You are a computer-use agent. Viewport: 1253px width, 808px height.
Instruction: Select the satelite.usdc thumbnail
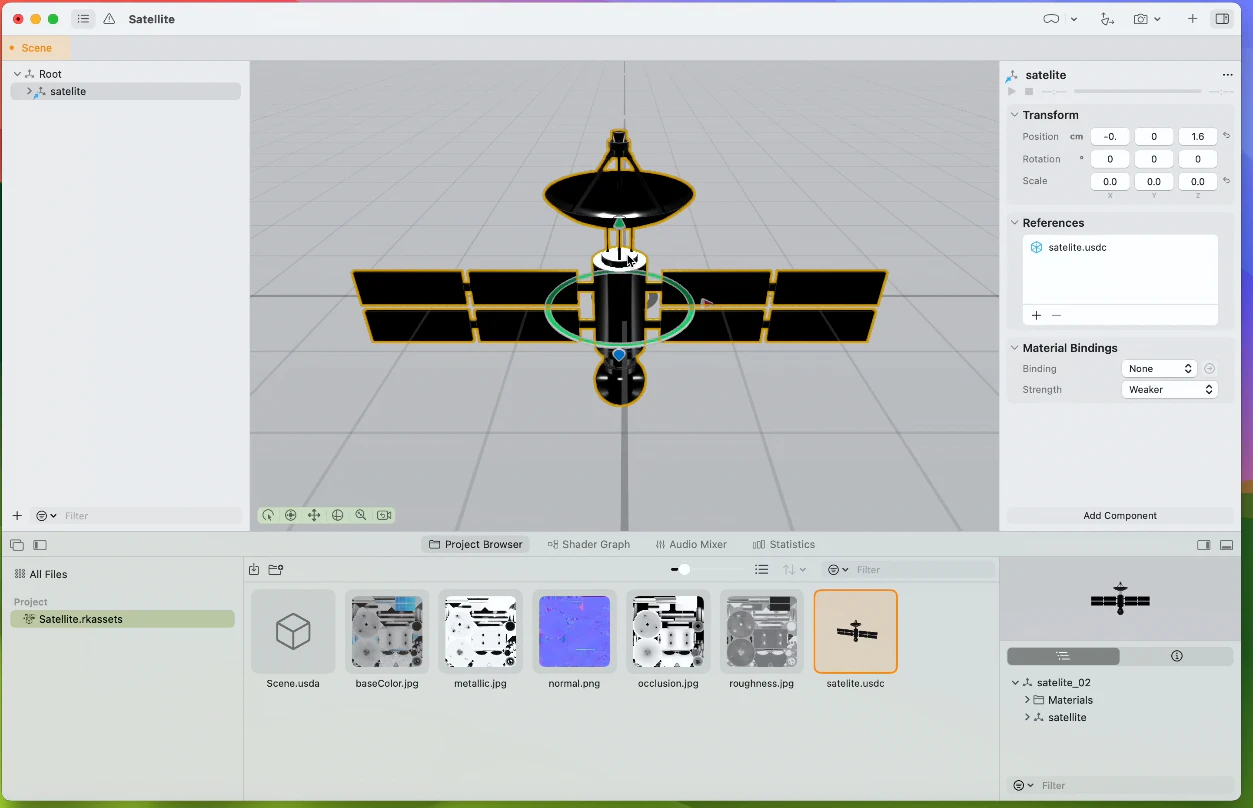856,631
